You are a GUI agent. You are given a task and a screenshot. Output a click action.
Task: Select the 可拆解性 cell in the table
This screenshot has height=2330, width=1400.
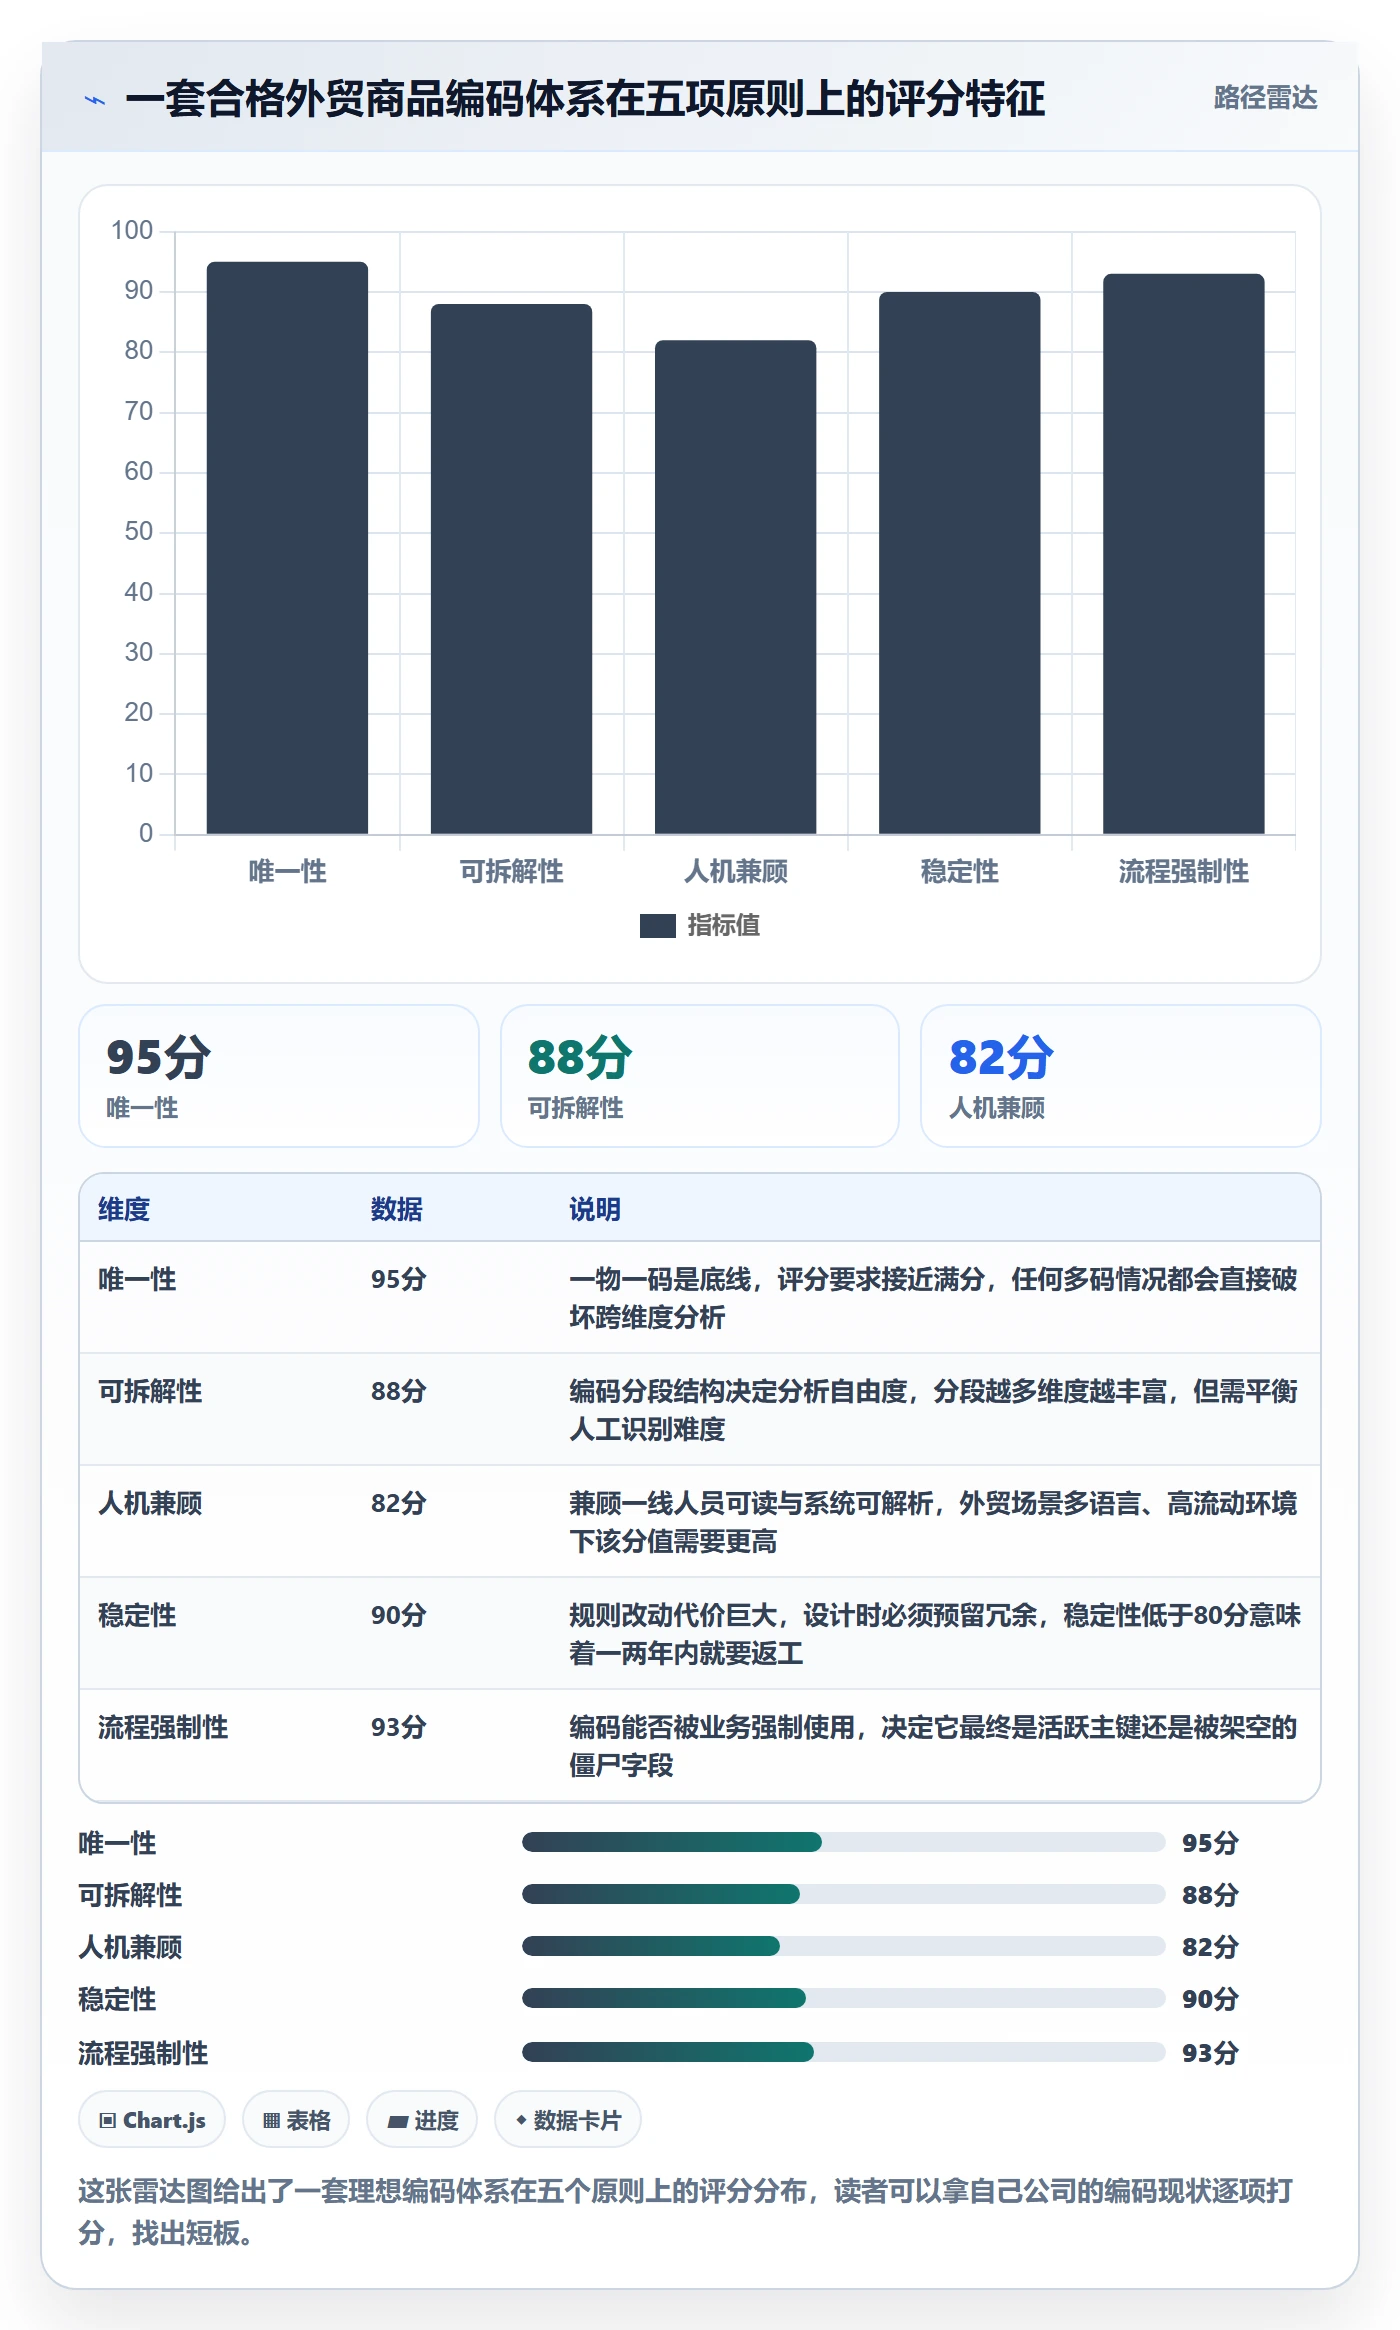point(150,1391)
